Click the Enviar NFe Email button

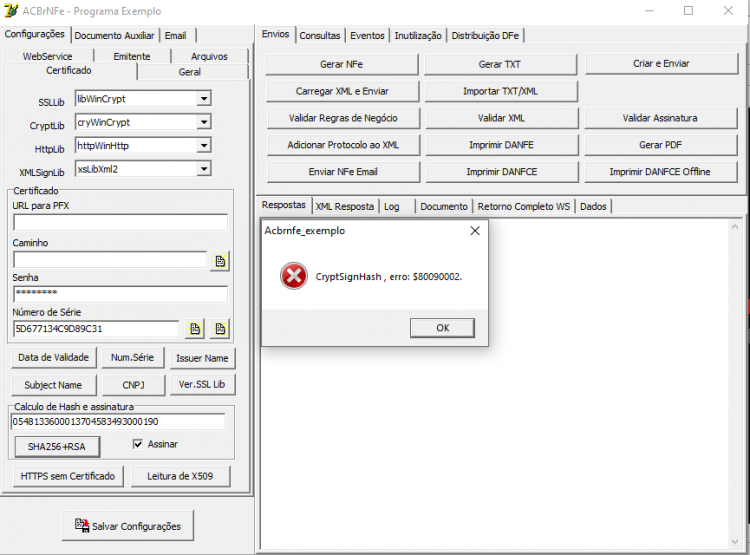pyautogui.click(x=343, y=171)
